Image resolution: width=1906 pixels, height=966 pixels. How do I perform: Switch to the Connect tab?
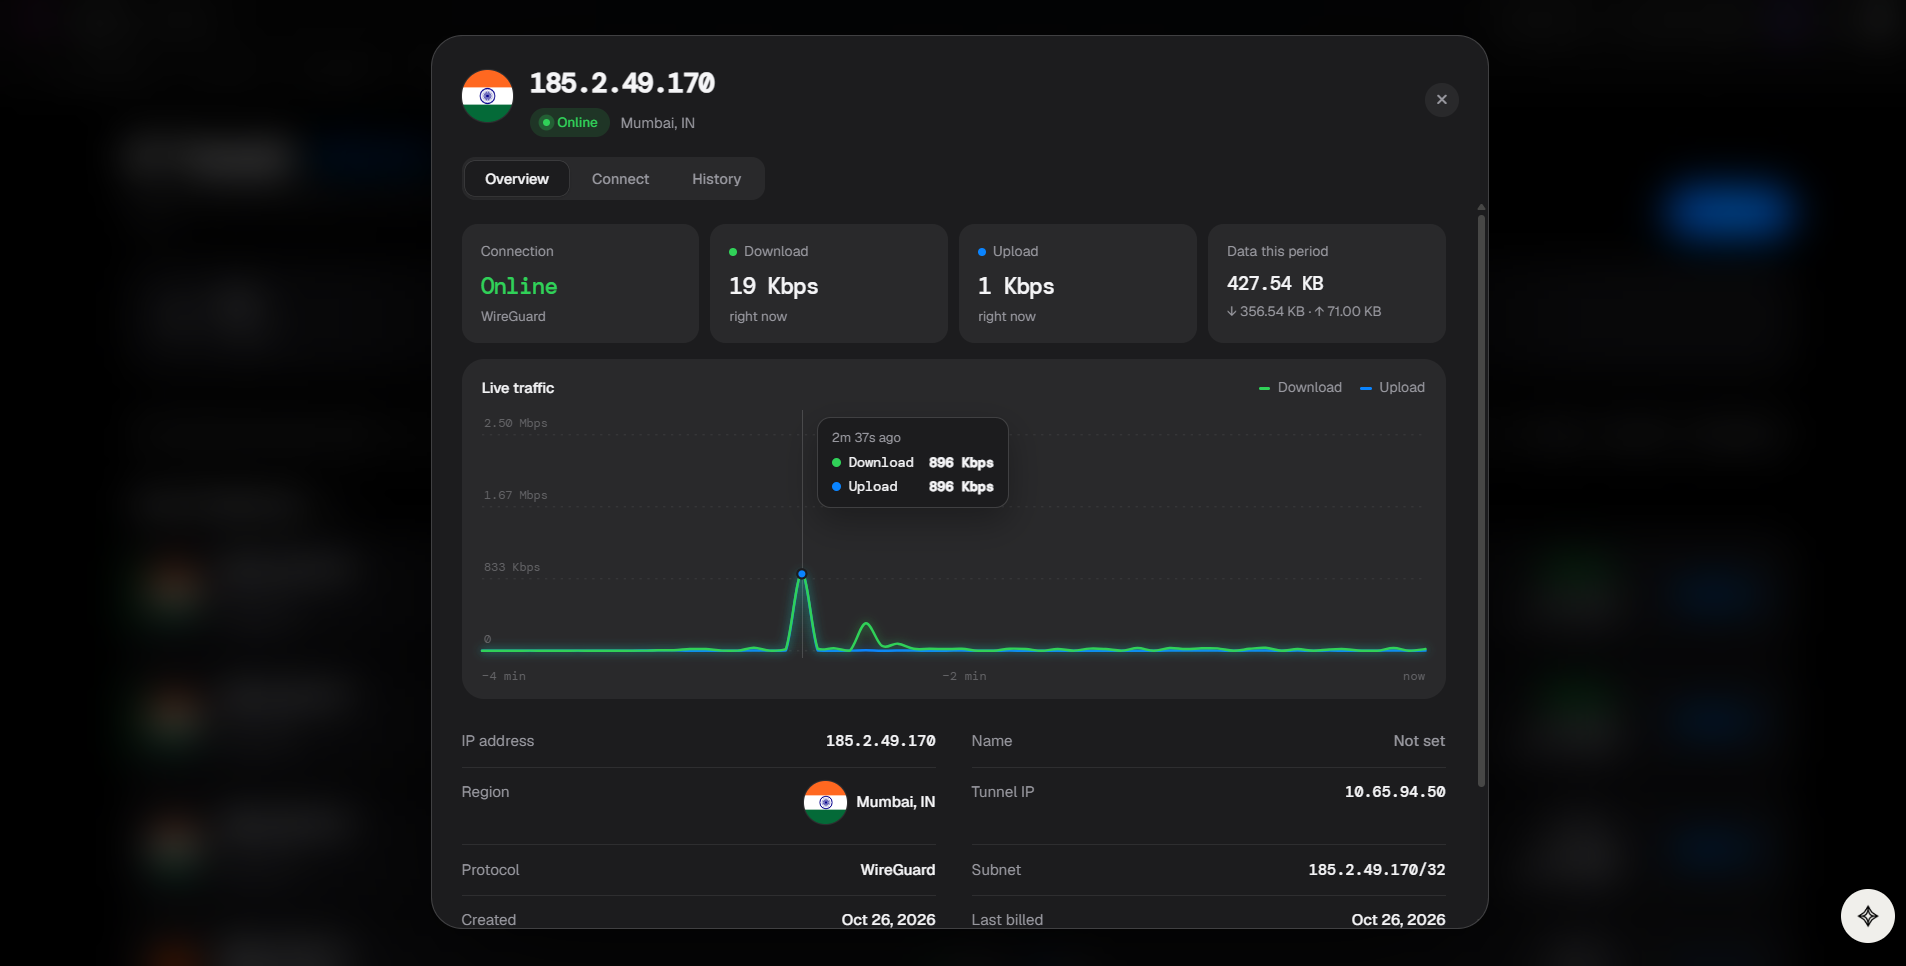(620, 179)
